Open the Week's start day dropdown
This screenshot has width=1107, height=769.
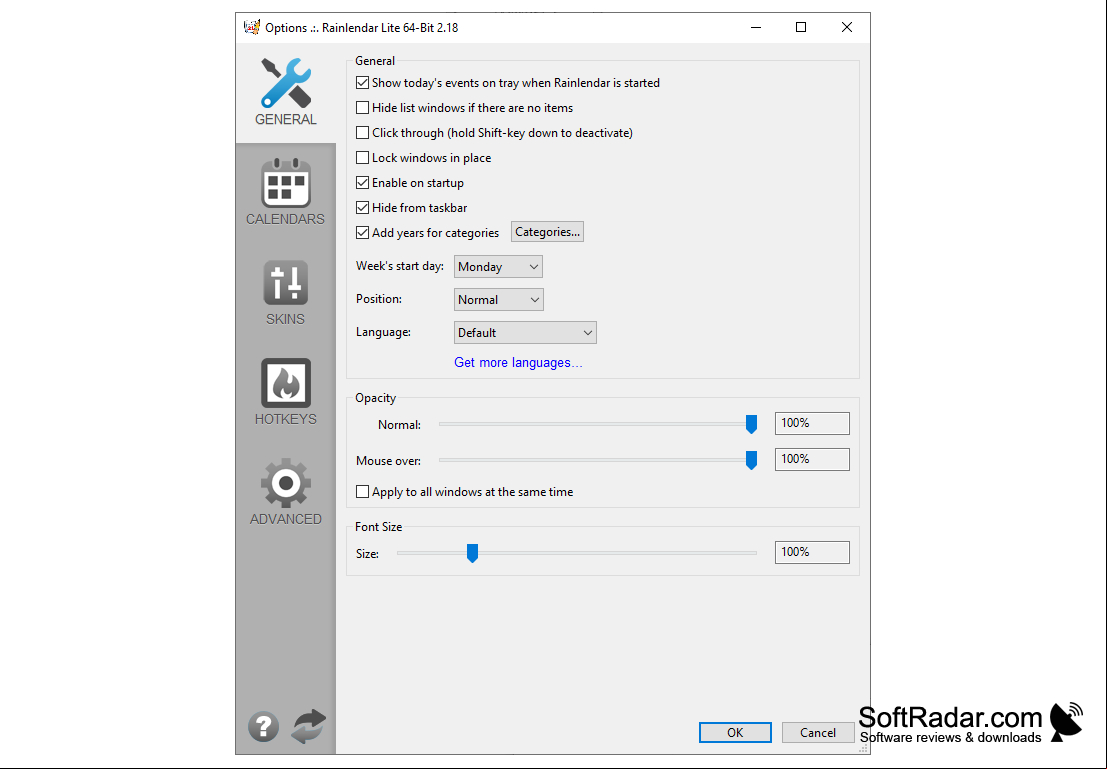tap(498, 266)
